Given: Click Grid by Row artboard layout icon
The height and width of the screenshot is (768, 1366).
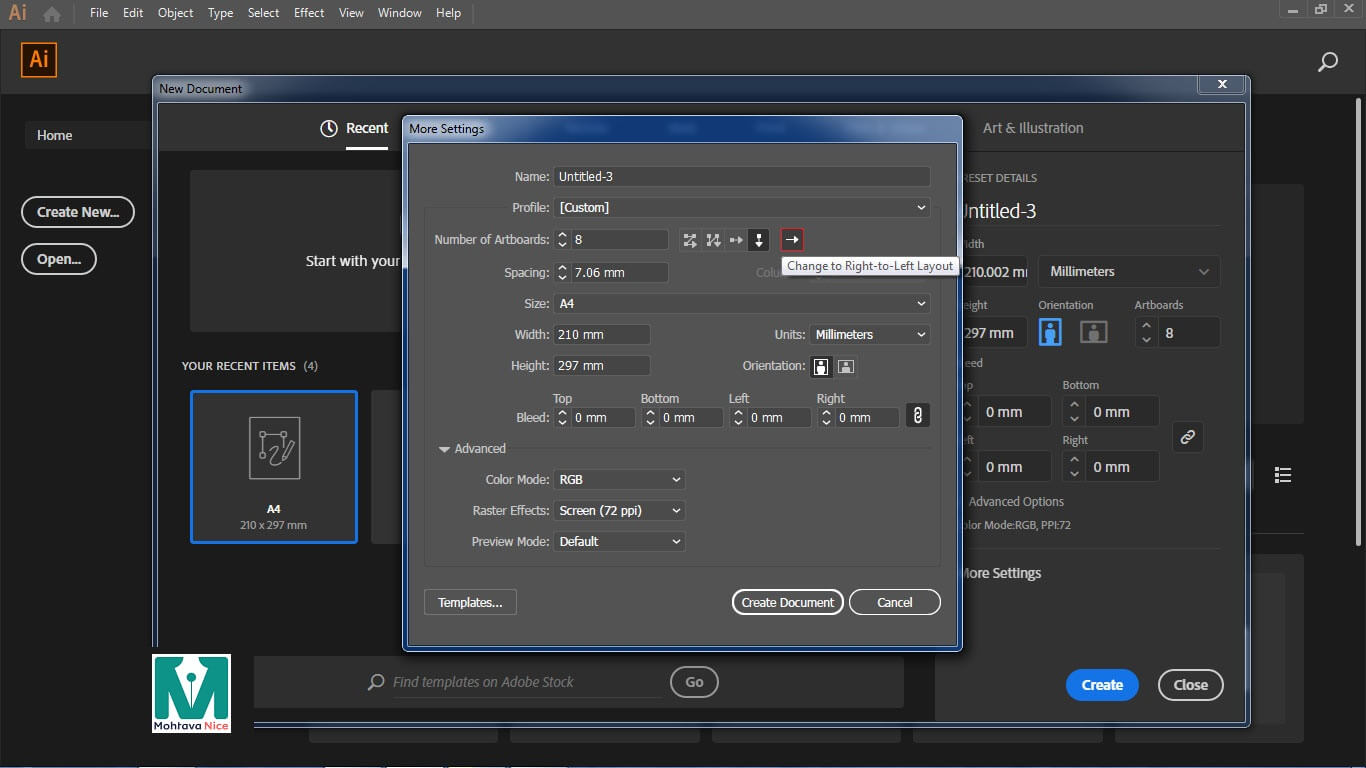Looking at the screenshot, I should pyautogui.click(x=690, y=240).
